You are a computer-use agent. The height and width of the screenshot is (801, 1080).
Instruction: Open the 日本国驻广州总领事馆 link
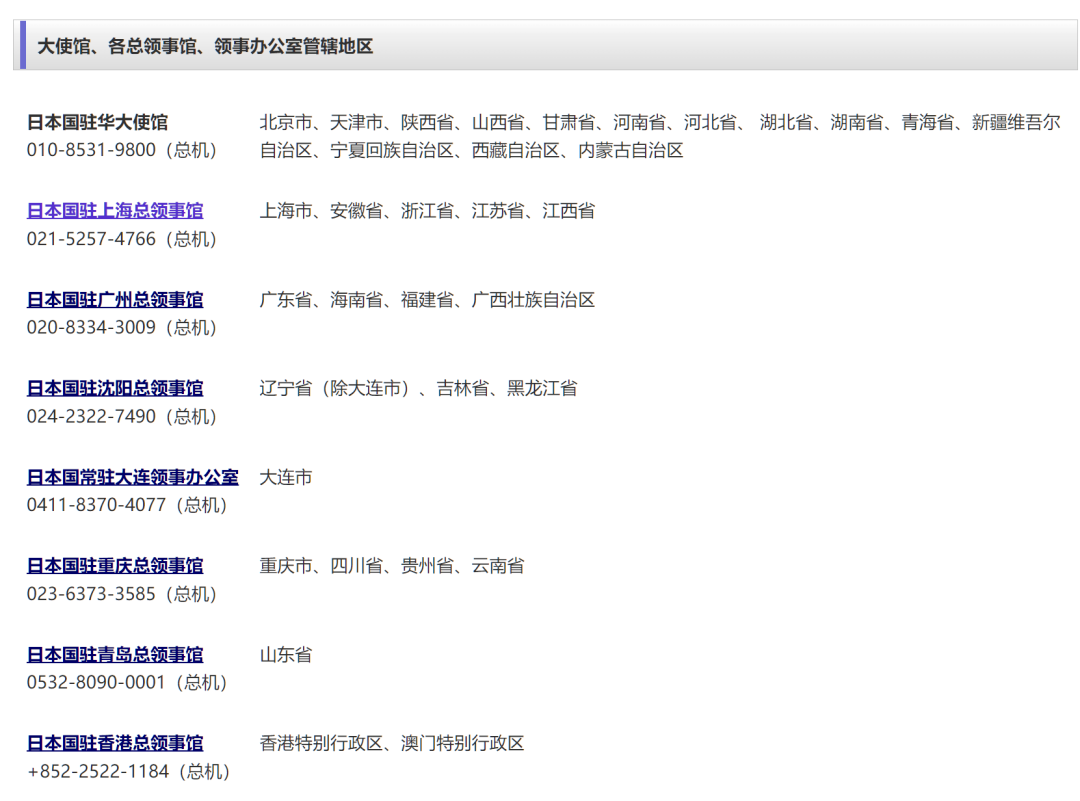pyautogui.click(x=115, y=300)
